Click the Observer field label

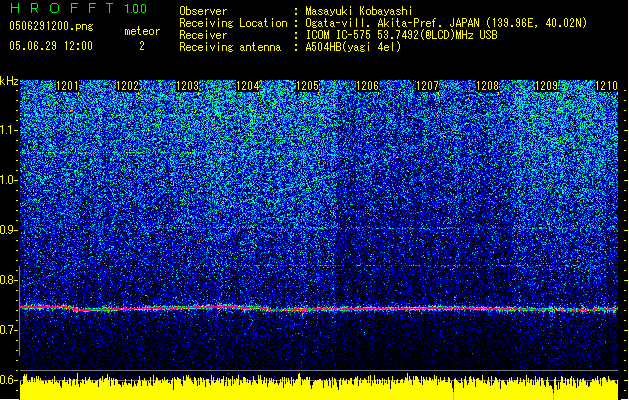point(203,11)
